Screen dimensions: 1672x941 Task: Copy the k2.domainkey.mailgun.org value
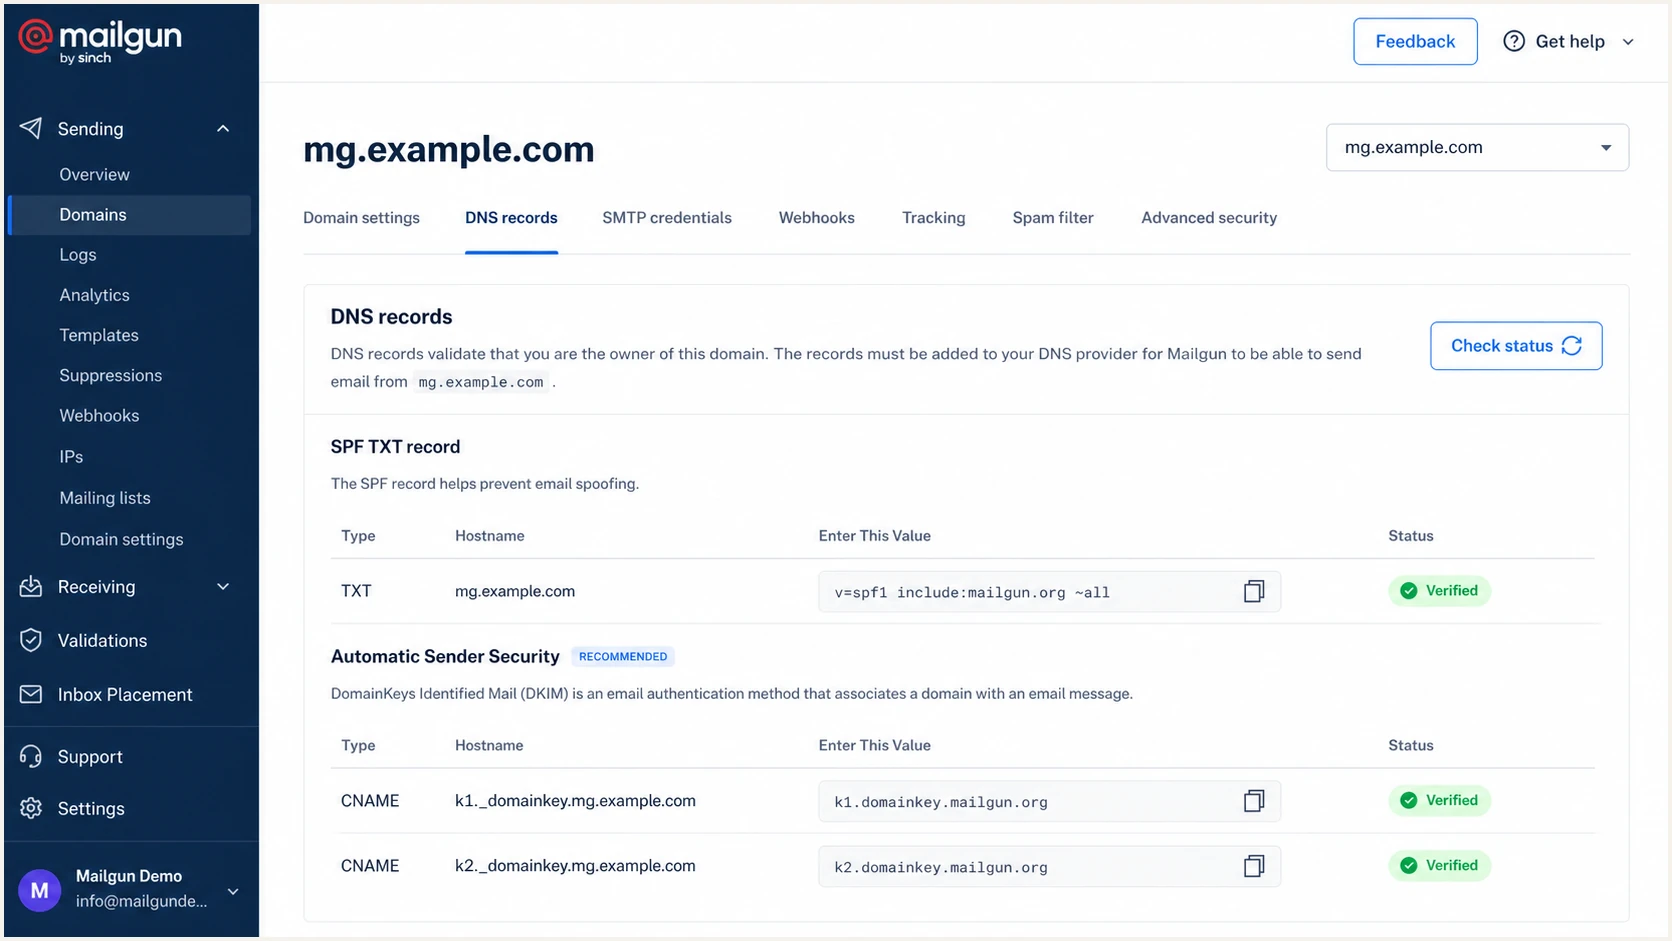tap(1254, 866)
